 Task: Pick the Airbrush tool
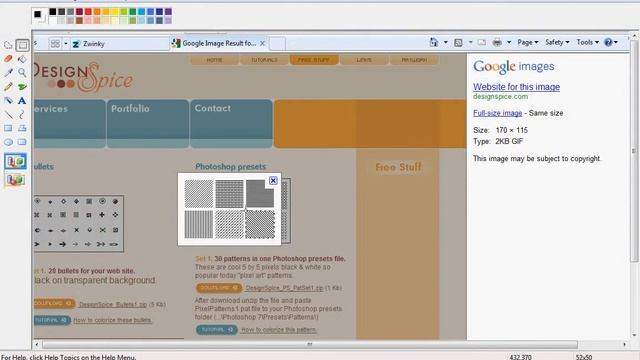tap(8, 100)
